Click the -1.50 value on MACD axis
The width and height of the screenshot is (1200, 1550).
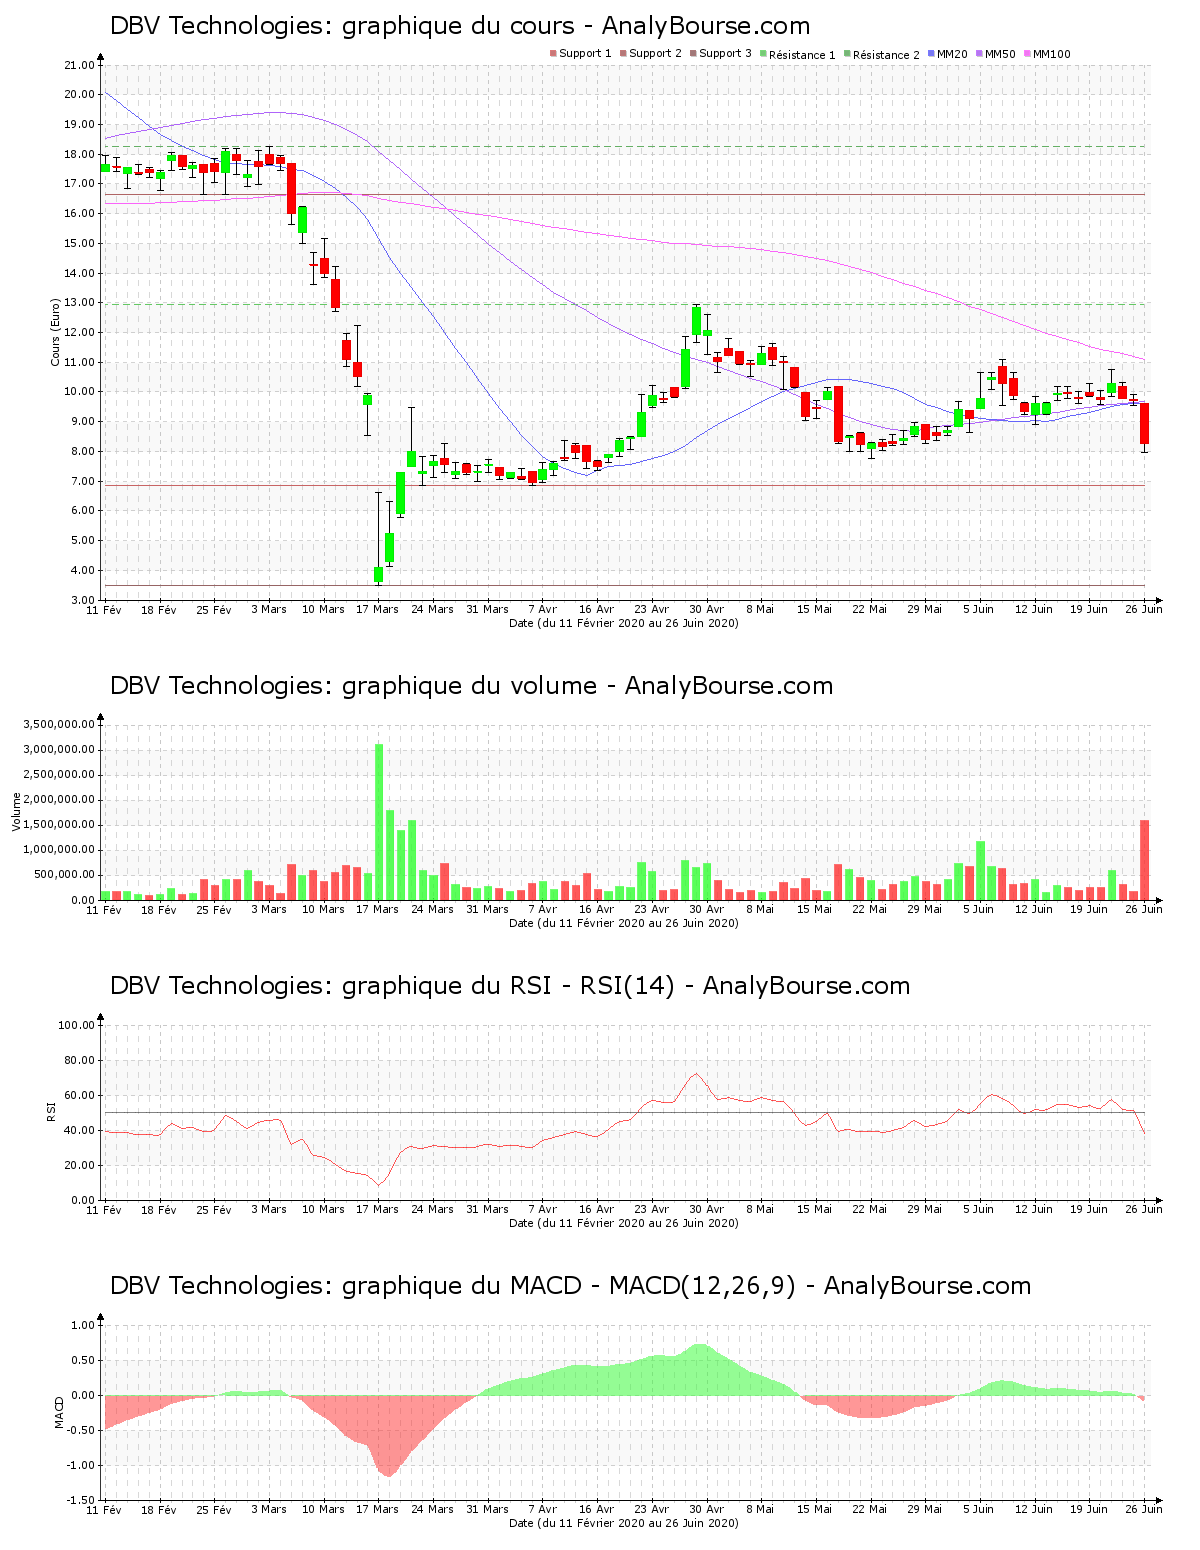82,1500
